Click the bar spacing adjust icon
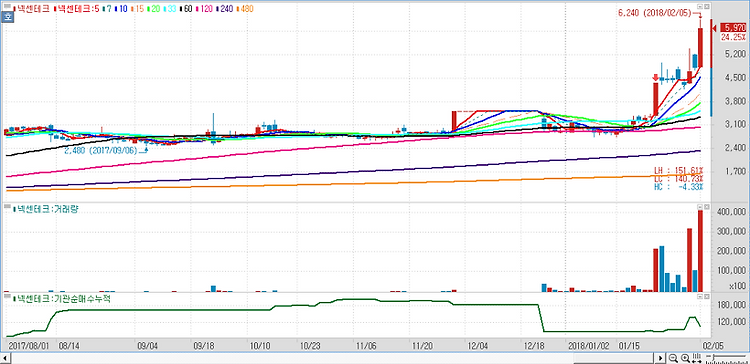Viewport: 750px width, 364px height. 697,358
